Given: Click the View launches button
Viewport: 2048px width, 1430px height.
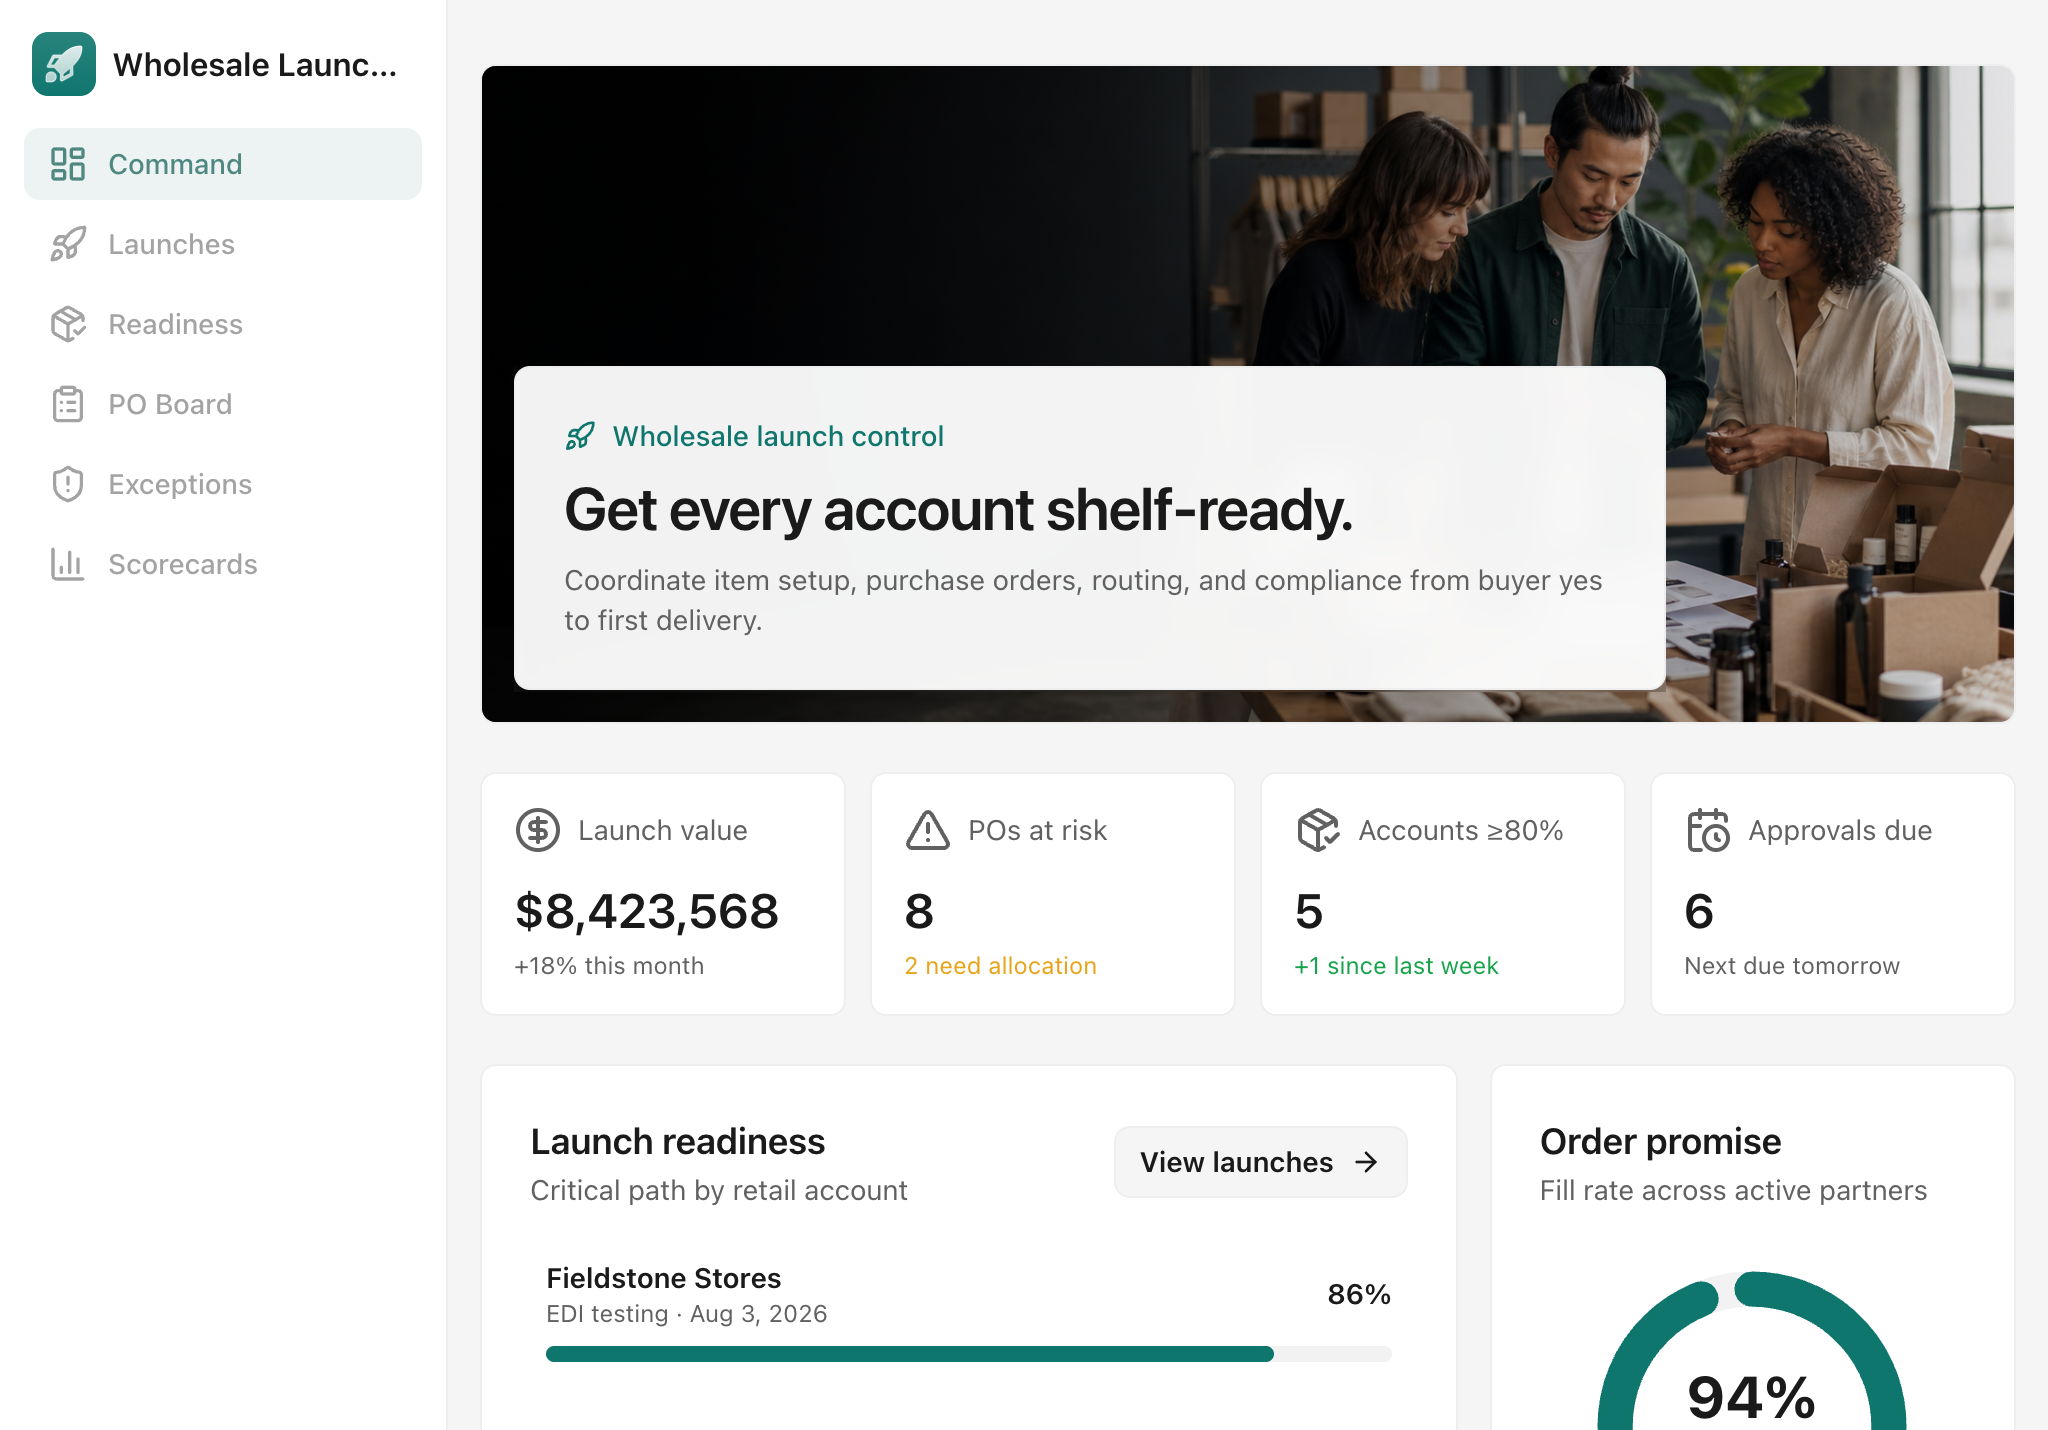Looking at the screenshot, I should (x=1260, y=1162).
